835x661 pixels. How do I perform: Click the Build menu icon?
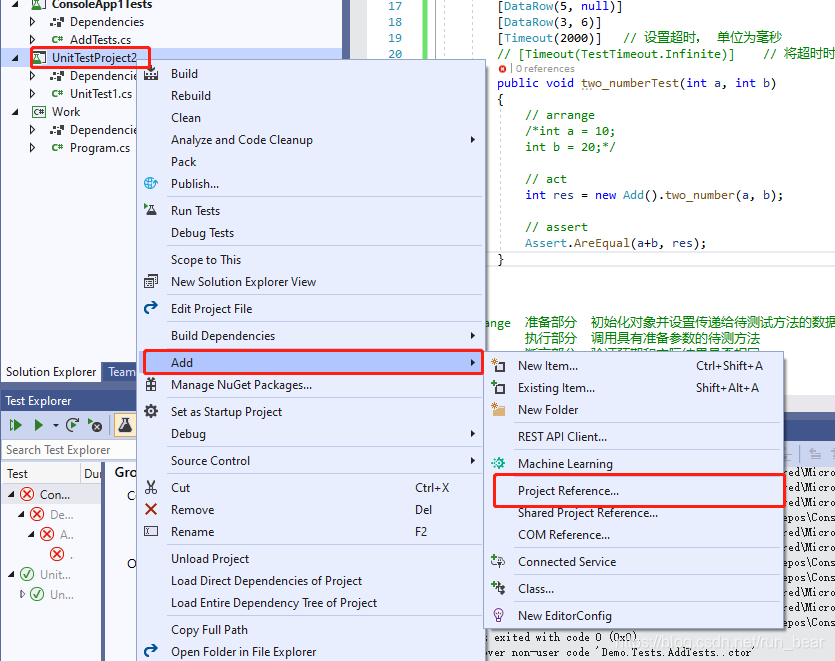point(151,74)
